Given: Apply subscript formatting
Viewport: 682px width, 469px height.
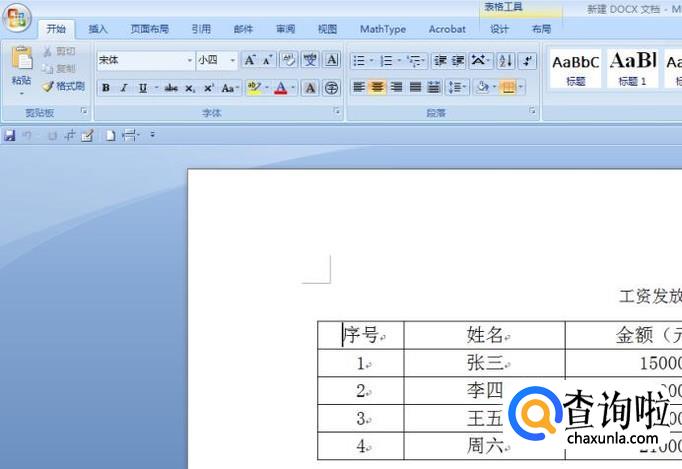Looking at the screenshot, I should (190, 88).
